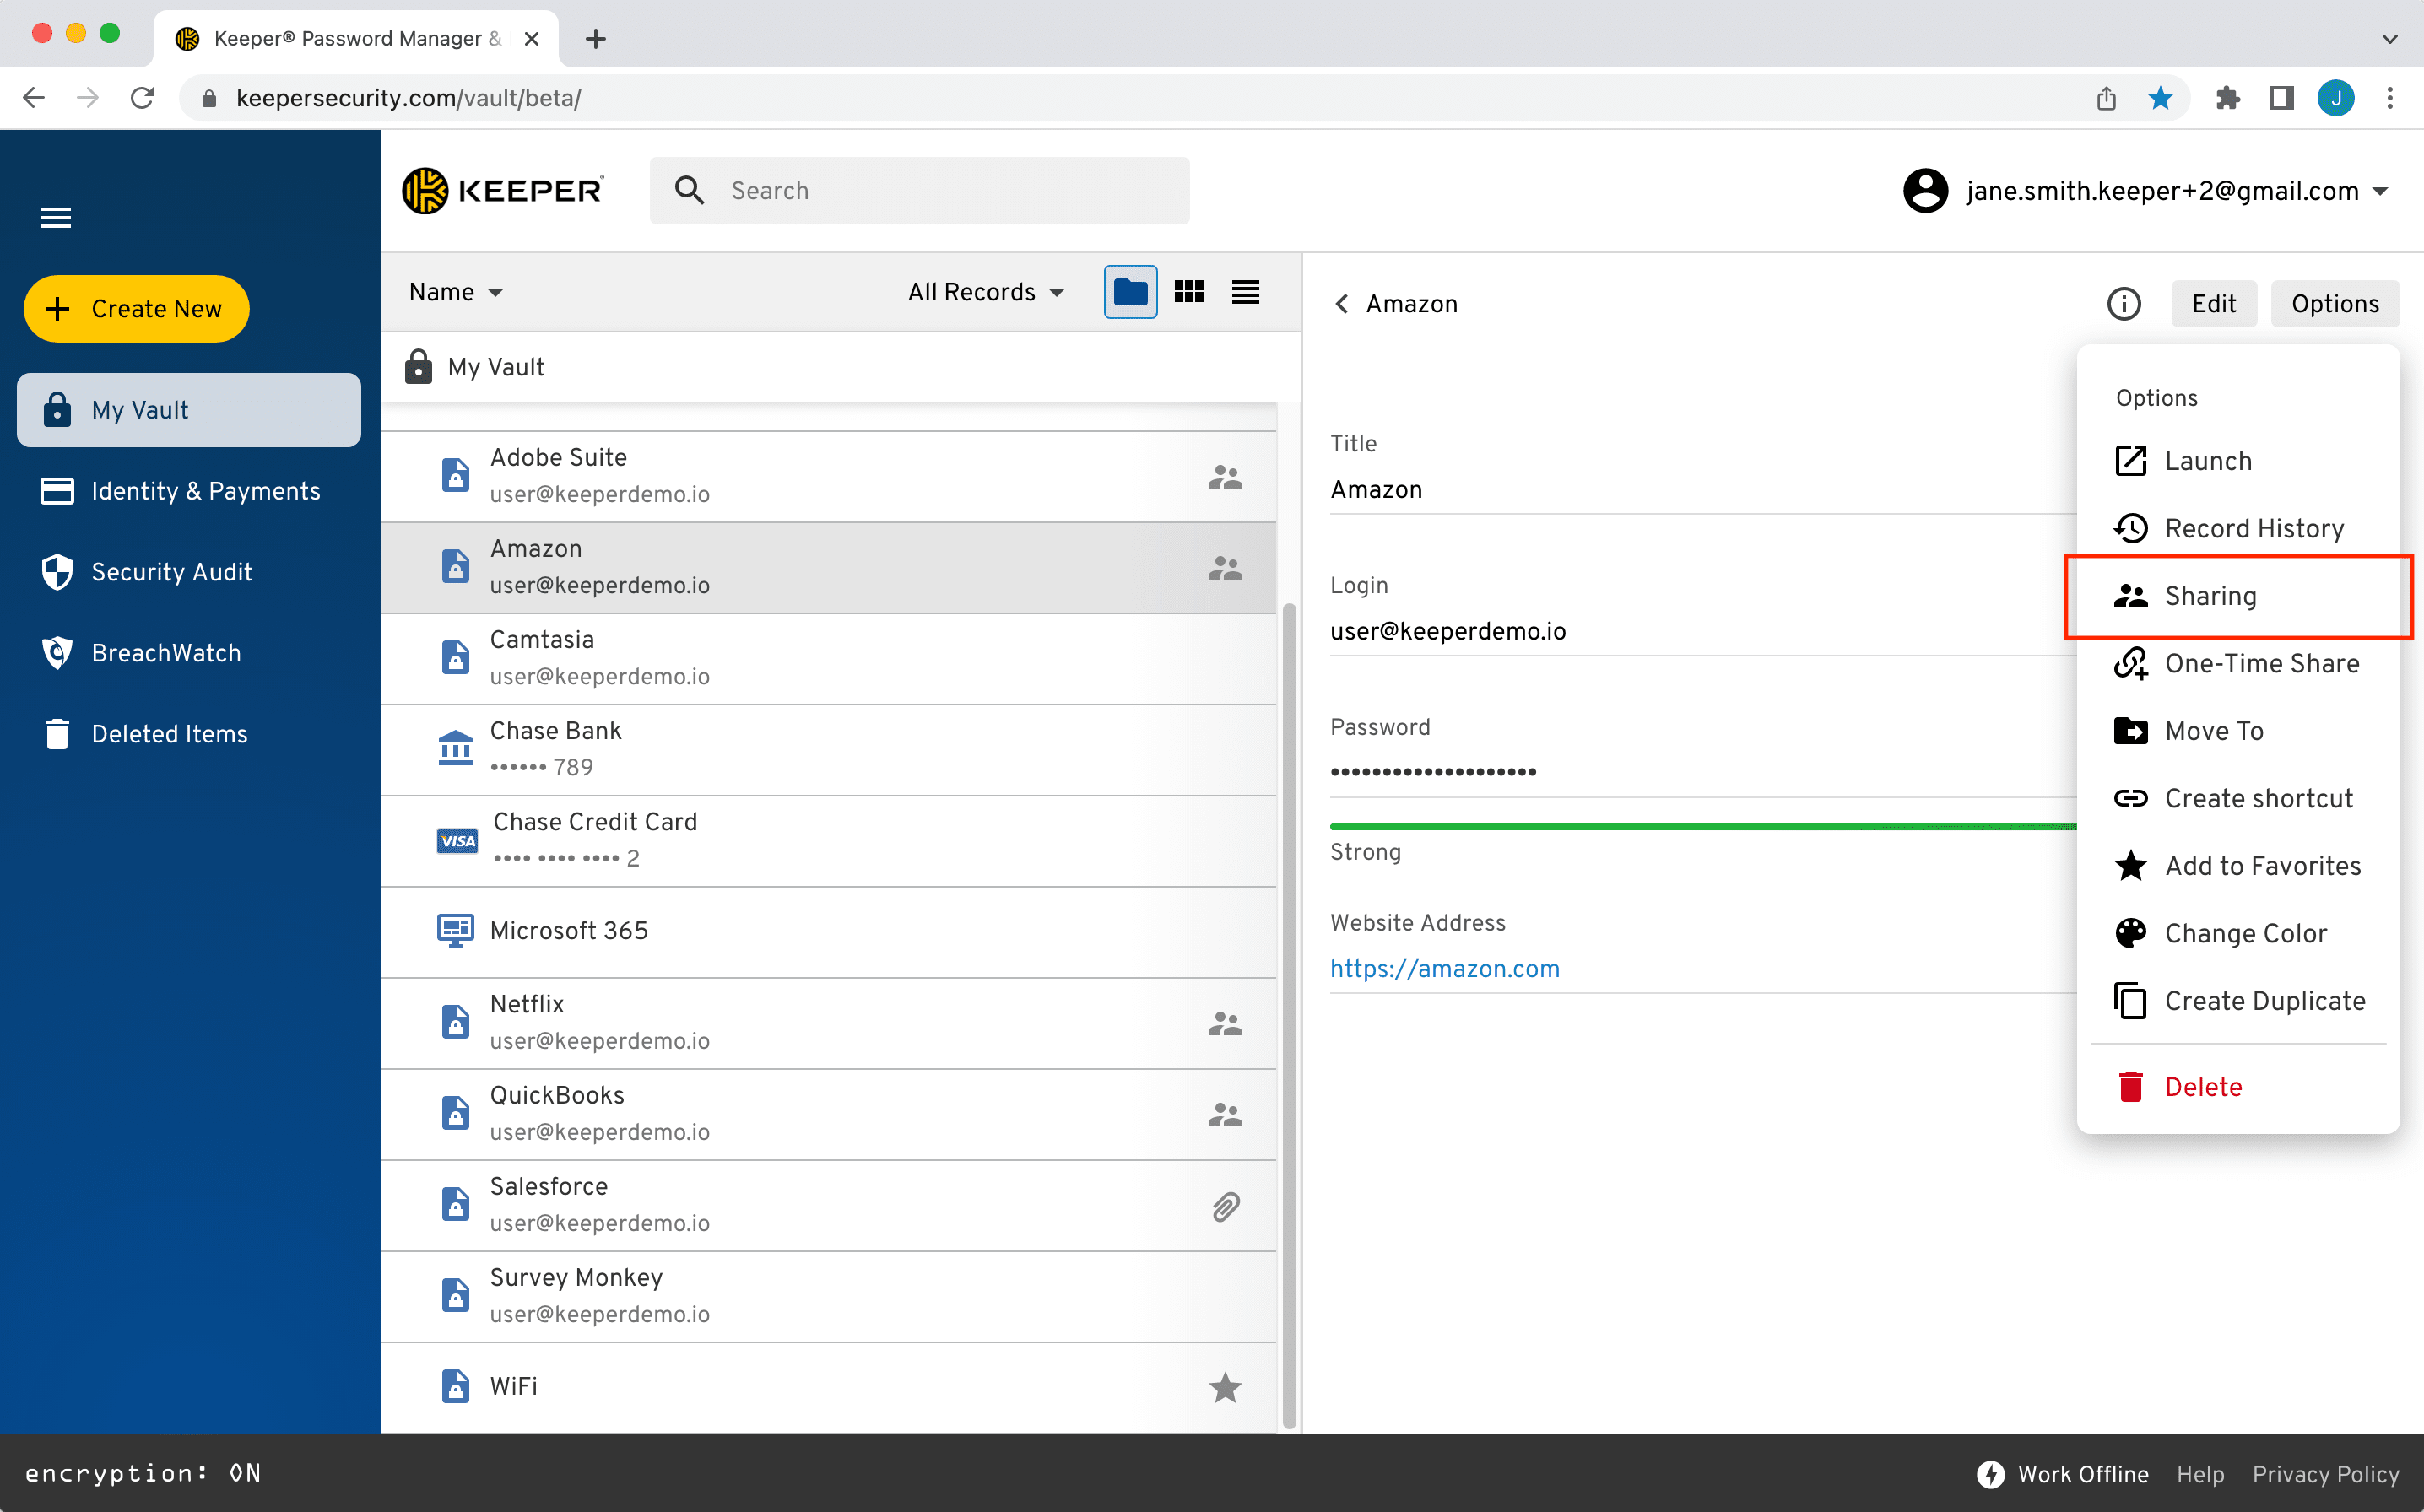Click the Login field user@keeperdemo.io
This screenshot has width=2424, height=1512.
point(1447,631)
